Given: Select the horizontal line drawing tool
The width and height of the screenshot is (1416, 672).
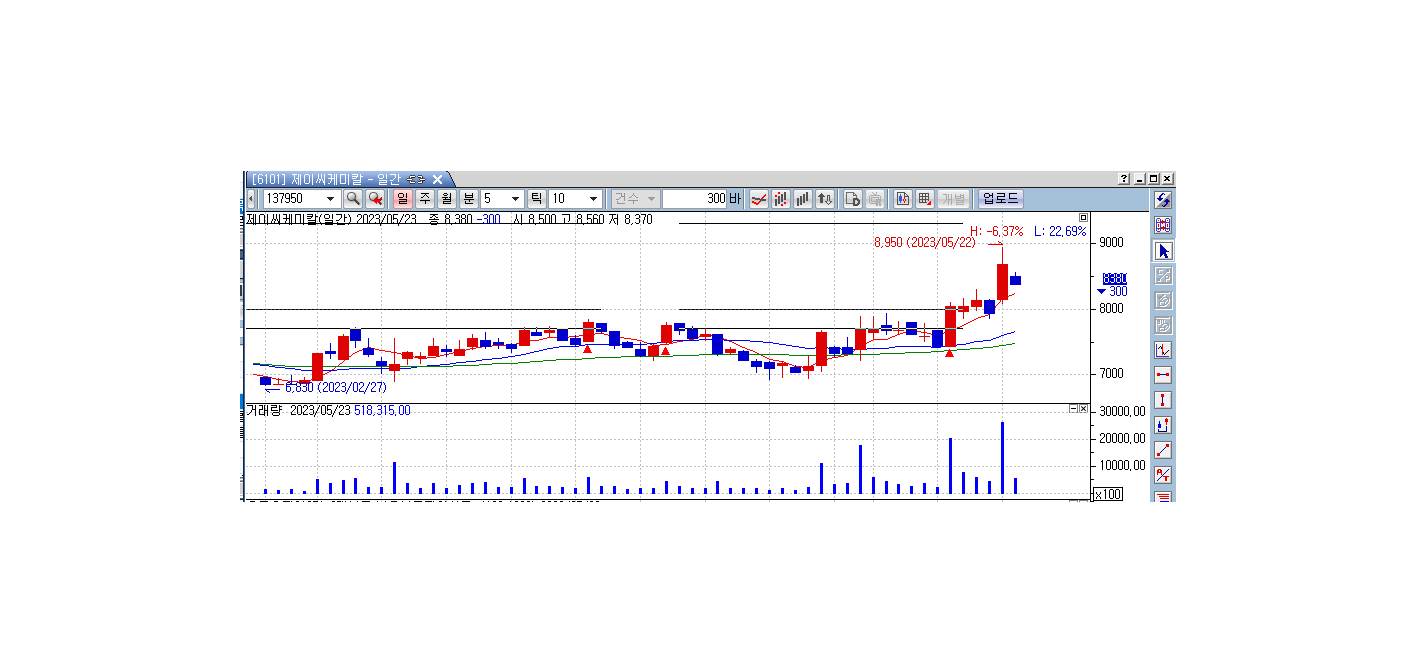Looking at the screenshot, I should pos(1163,375).
